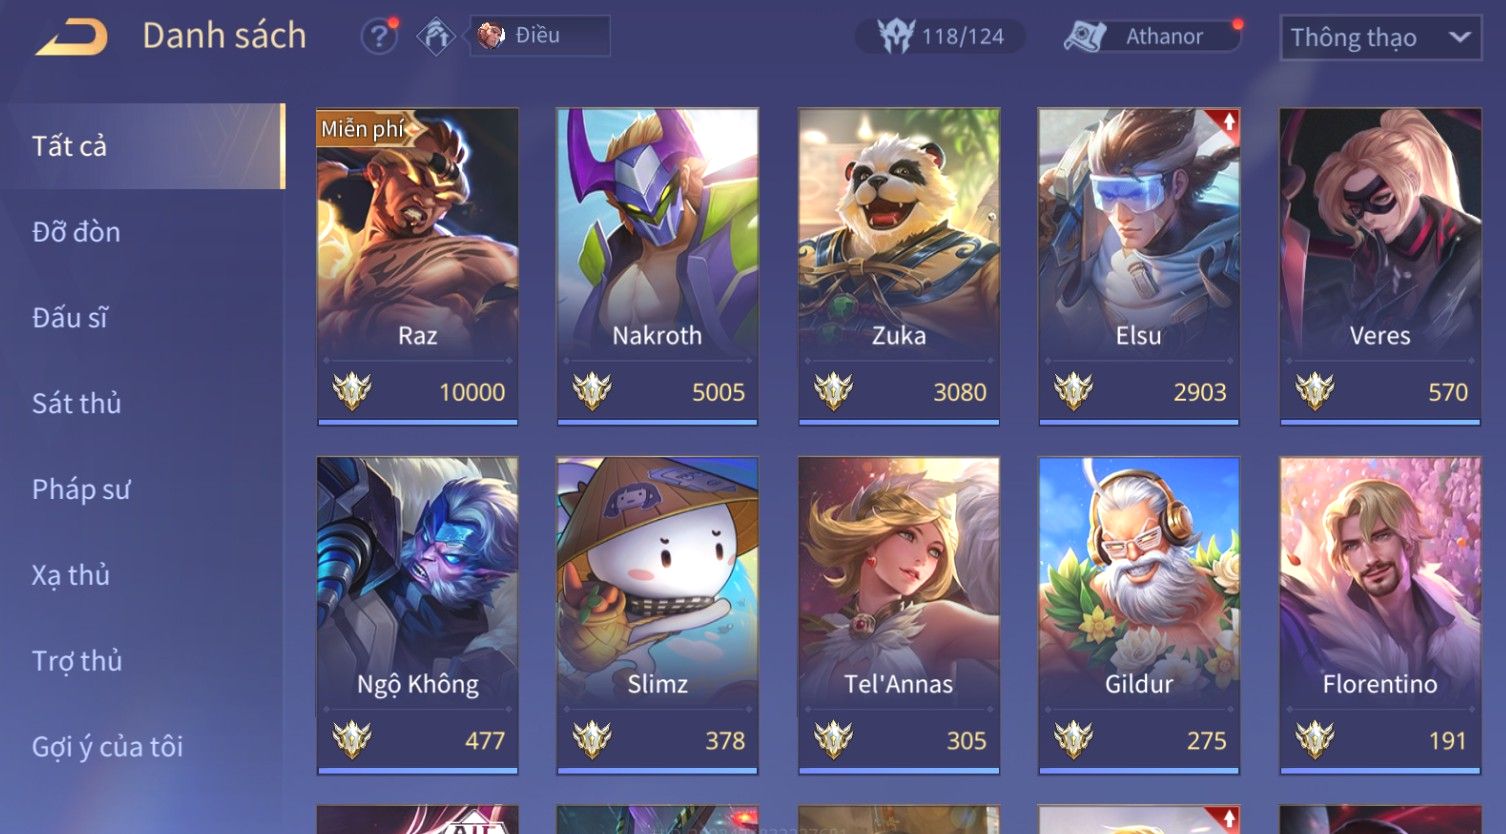Viewport: 1506px width, 834px height.
Task: Open the Gợi ý của tôi section
Action: click(x=107, y=747)
